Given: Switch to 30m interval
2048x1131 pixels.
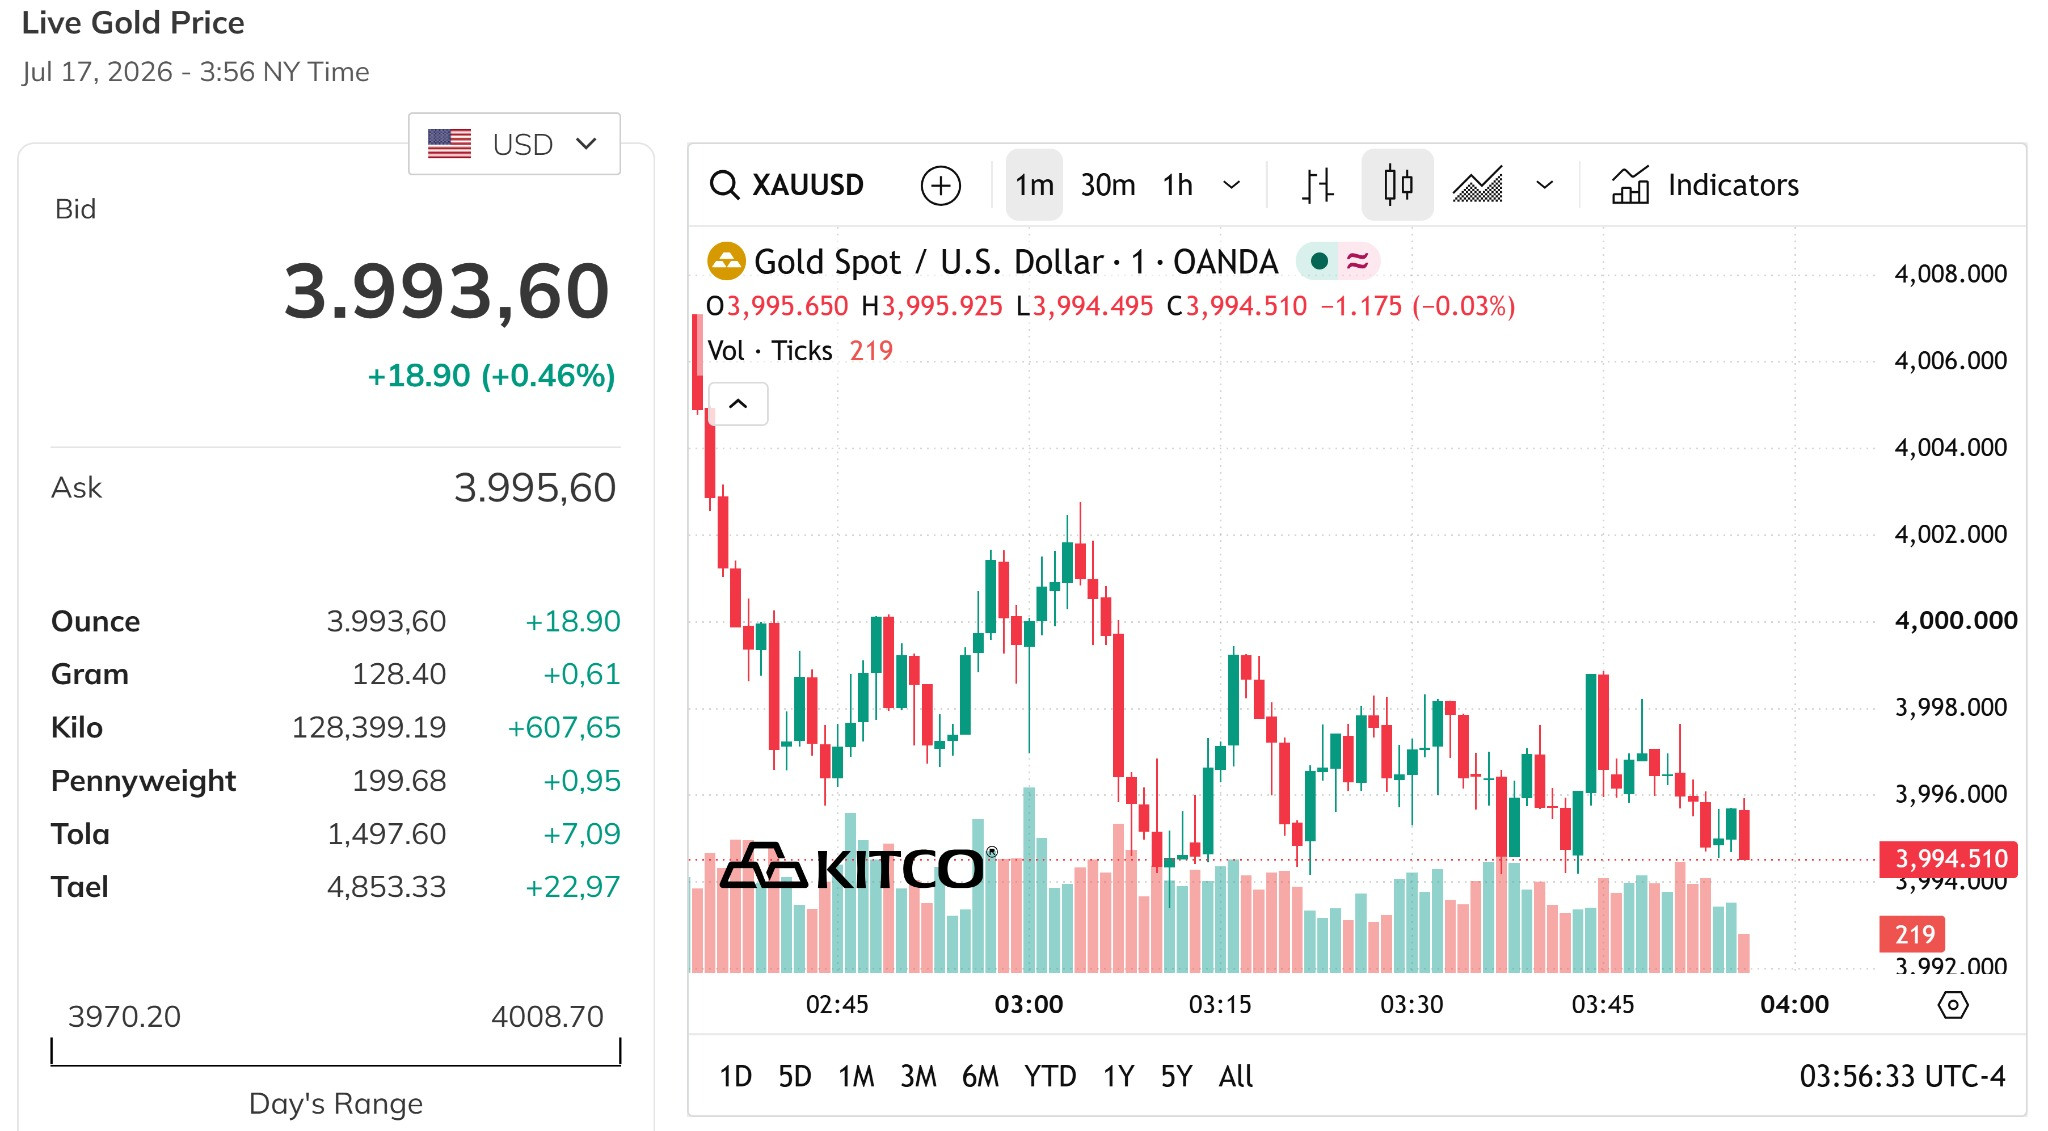Looking at the screenshot, I should pyautogui.click(x=1108, y=185).
